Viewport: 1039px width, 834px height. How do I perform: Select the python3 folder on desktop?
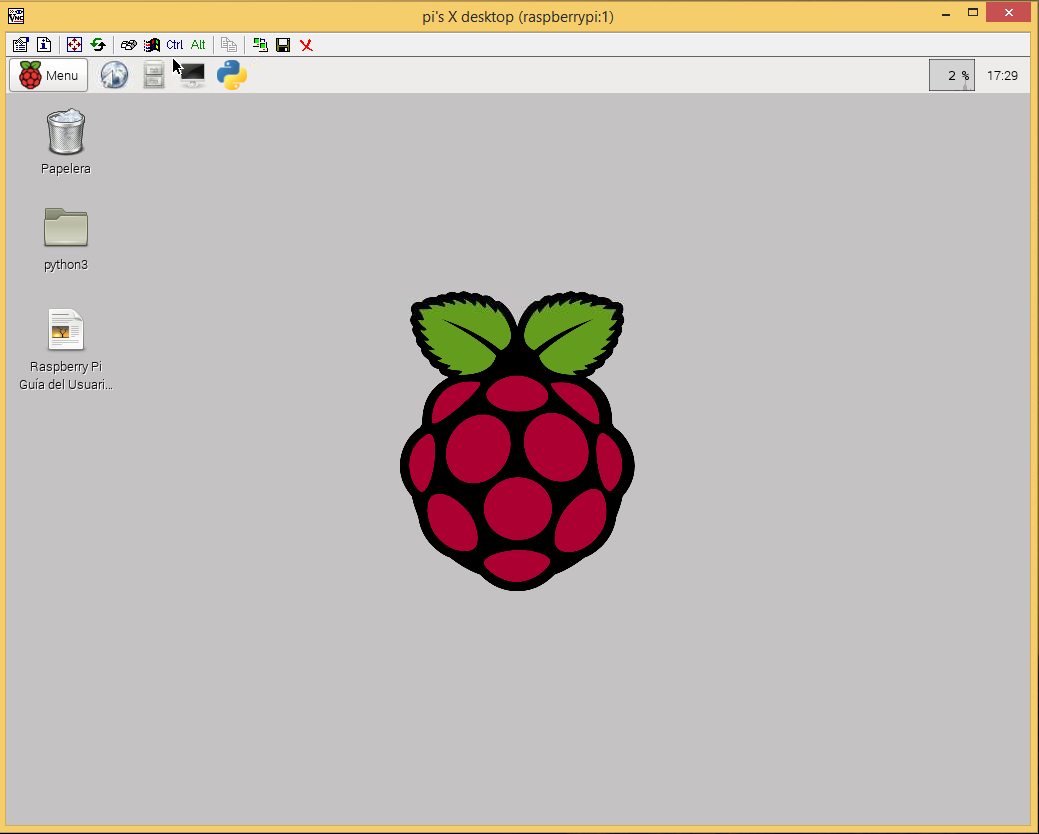[66, 239]
